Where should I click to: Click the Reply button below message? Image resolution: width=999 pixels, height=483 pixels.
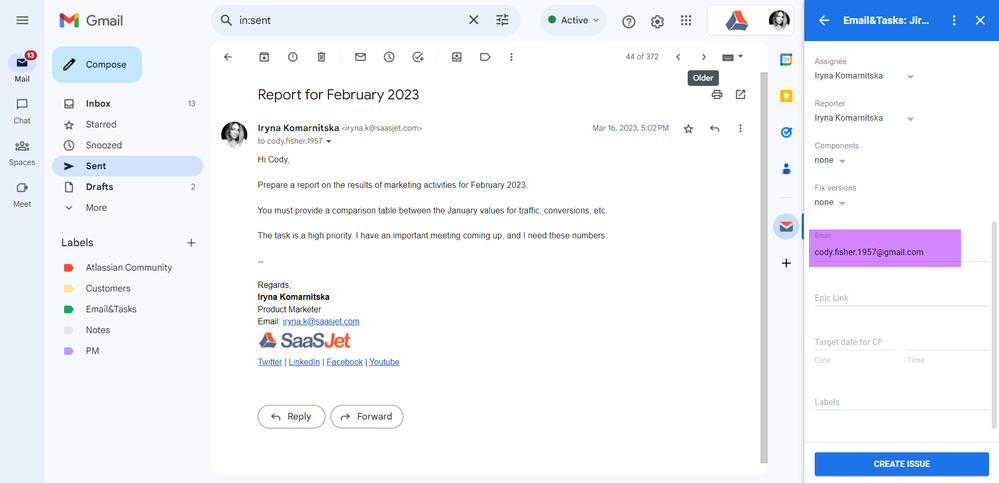tap(291, 417)
